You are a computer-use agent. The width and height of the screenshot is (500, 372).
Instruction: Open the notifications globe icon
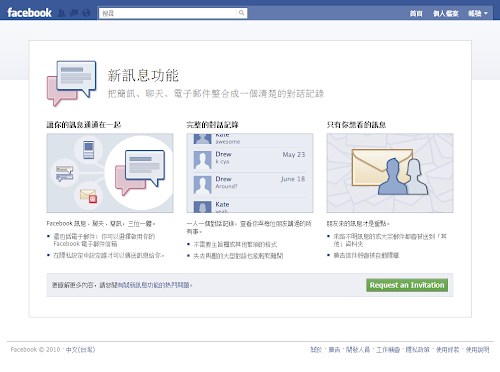click(86, 13)
